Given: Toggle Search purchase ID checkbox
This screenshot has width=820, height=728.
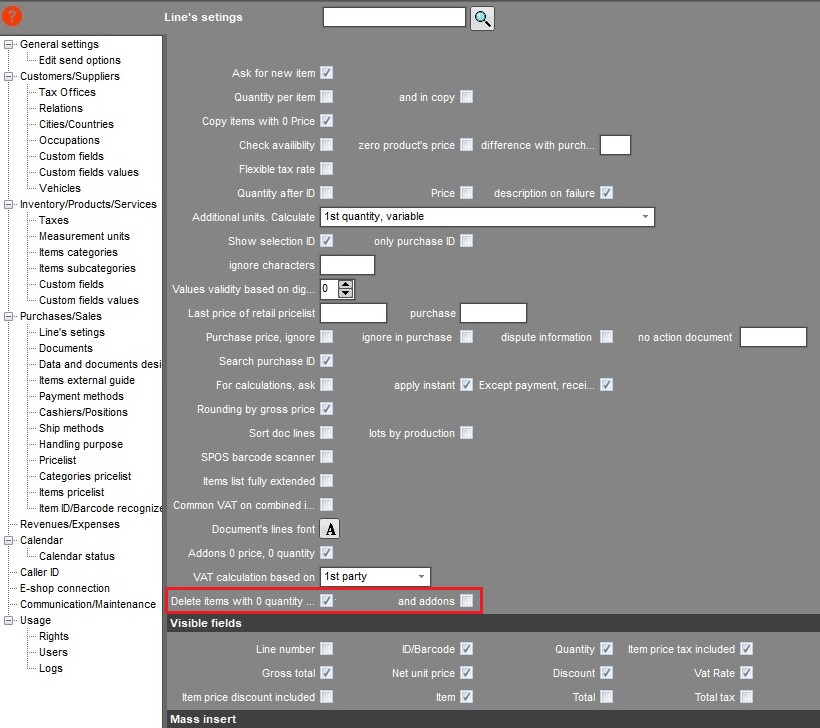Looking at the screenshot, I should pyautogui.click(x=326, y=361).
